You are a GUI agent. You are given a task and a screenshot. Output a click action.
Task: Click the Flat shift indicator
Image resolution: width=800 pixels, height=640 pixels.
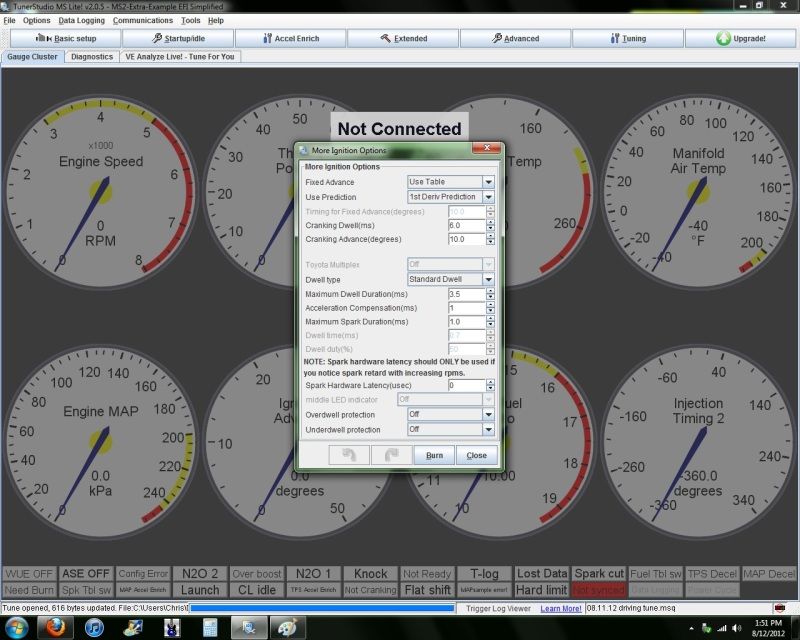pyautogui.click(x=428, y=590)
